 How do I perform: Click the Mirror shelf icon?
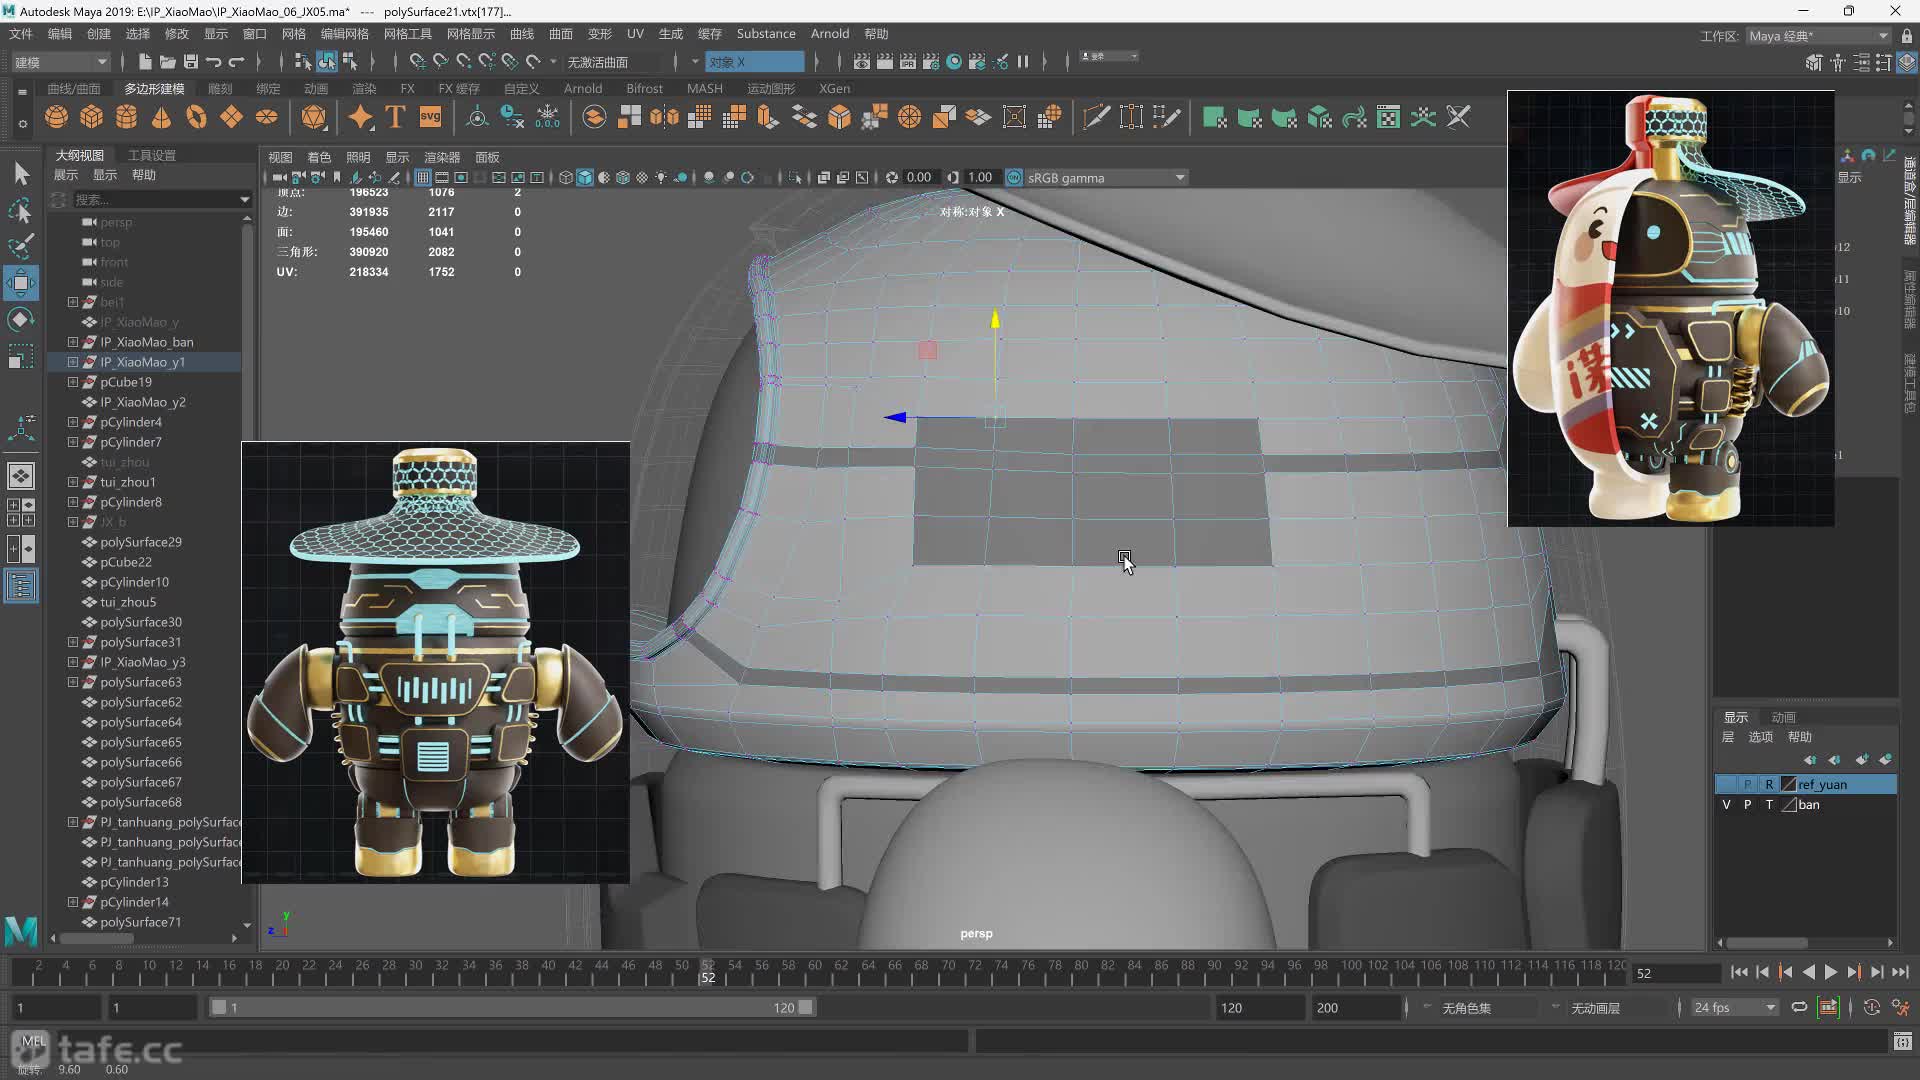point(664,117)
